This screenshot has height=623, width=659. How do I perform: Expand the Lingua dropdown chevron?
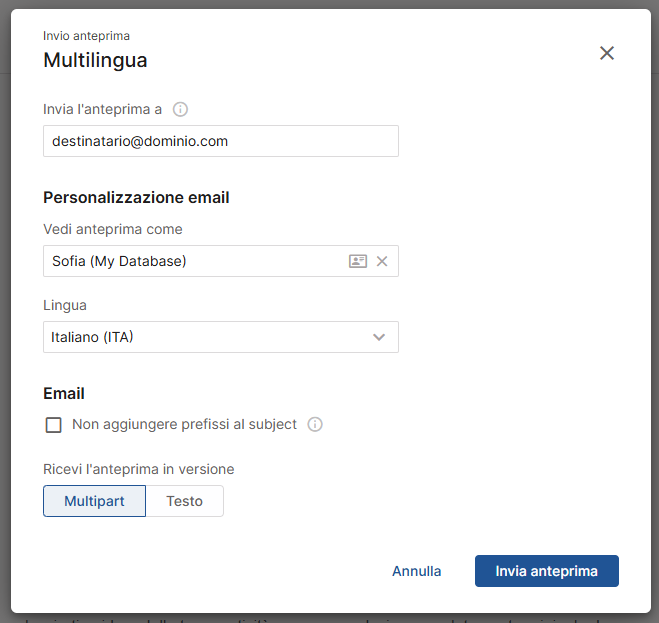(379, 337)
